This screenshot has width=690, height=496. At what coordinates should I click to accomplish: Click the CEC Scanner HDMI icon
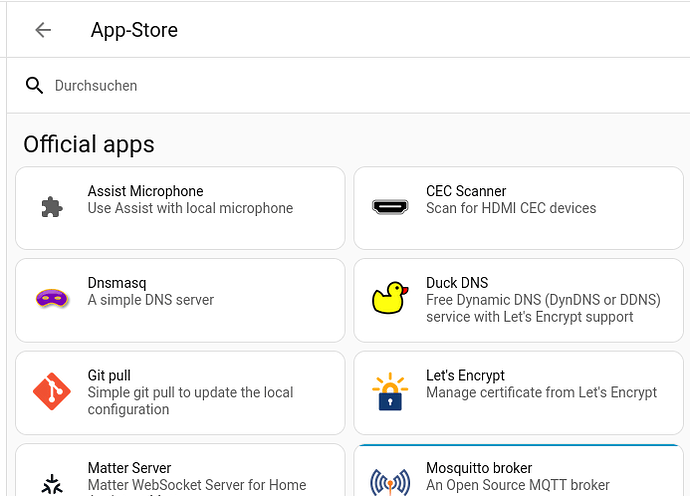click(x=390, y=207)
